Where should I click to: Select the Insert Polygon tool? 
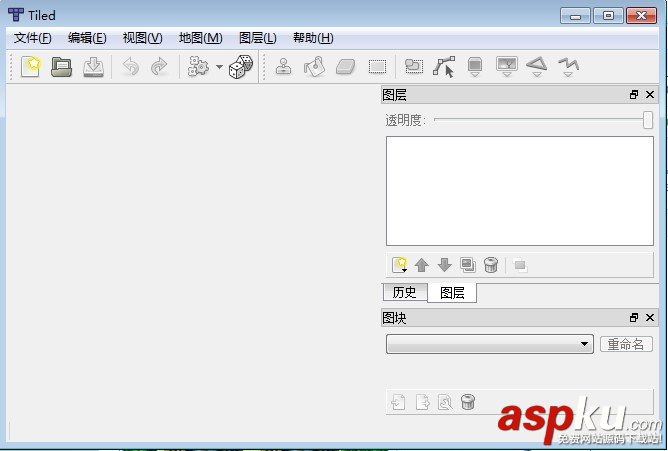coord(537,66)
